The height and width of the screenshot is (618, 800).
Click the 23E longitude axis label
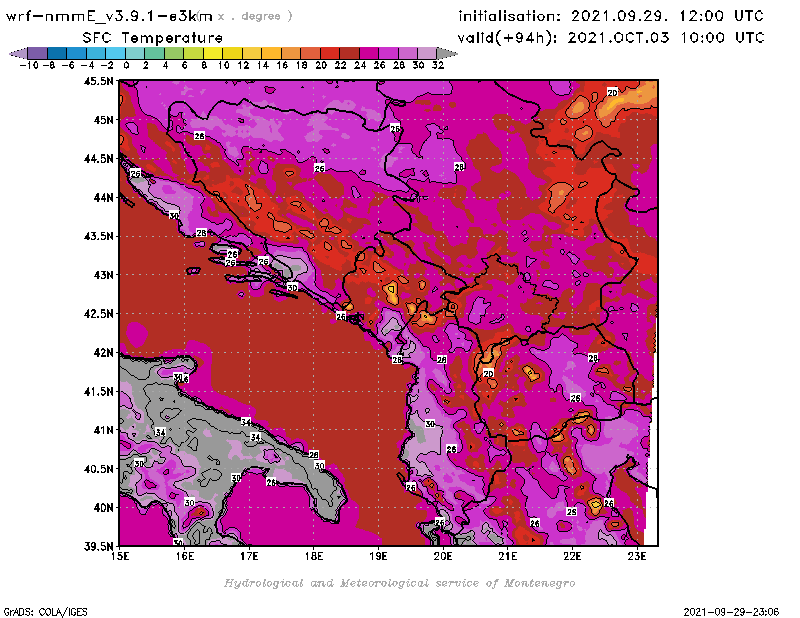637,556
